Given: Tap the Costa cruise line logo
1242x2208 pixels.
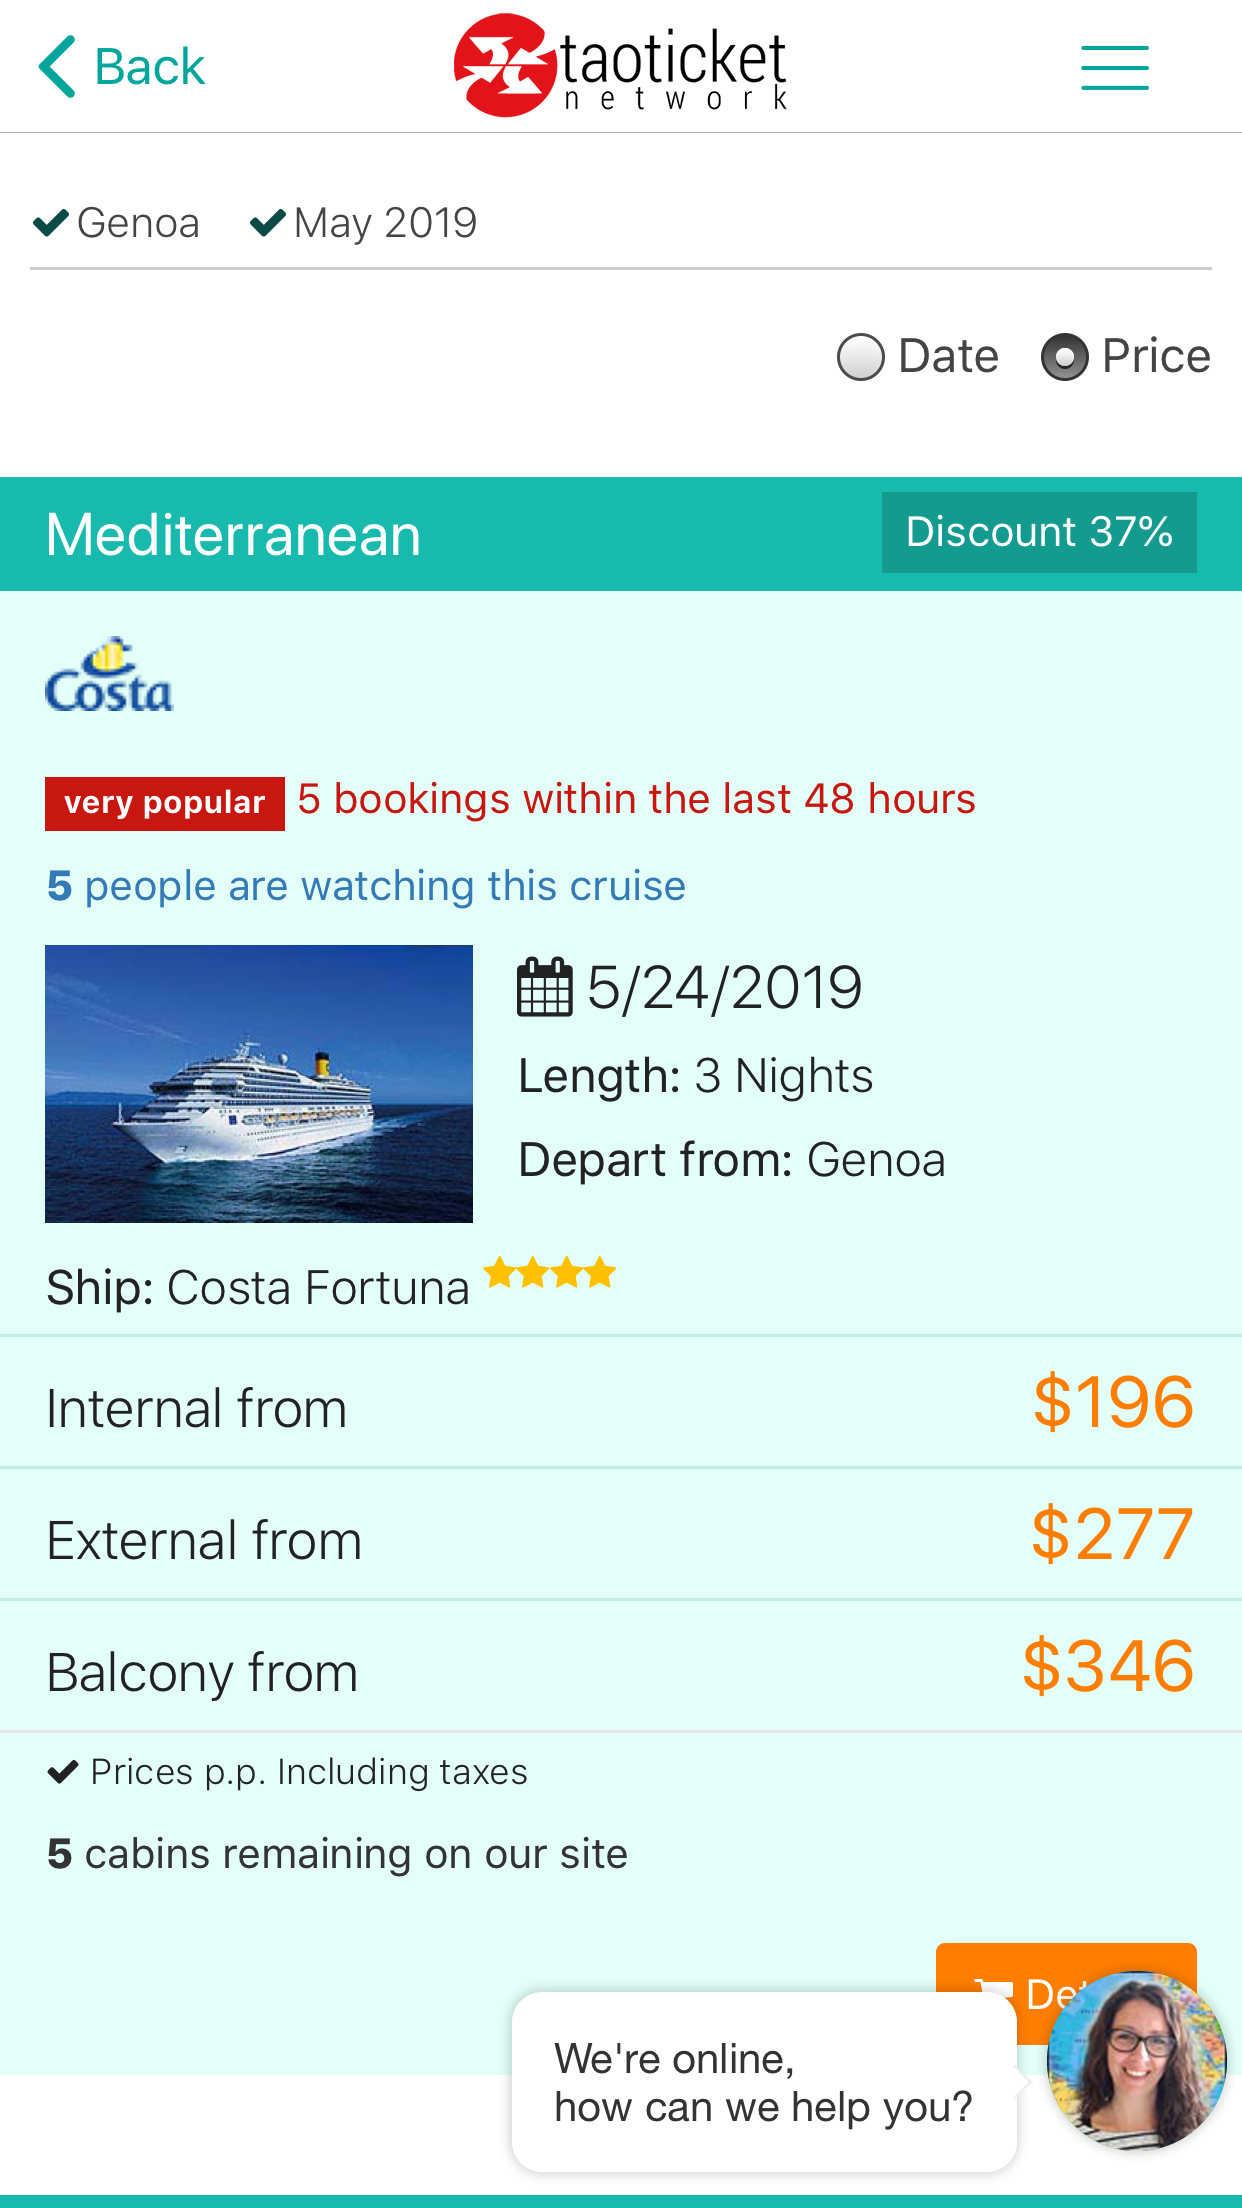Looking at the screenshot, I should [109, 677].
